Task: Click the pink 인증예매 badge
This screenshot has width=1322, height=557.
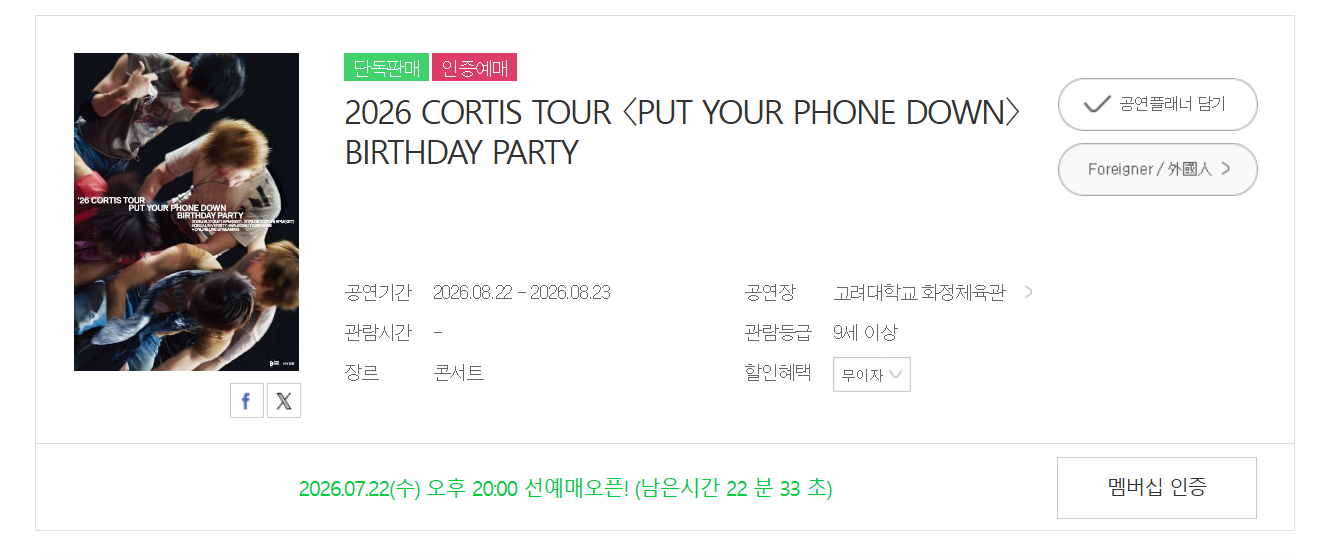Action: click(474, 67)
